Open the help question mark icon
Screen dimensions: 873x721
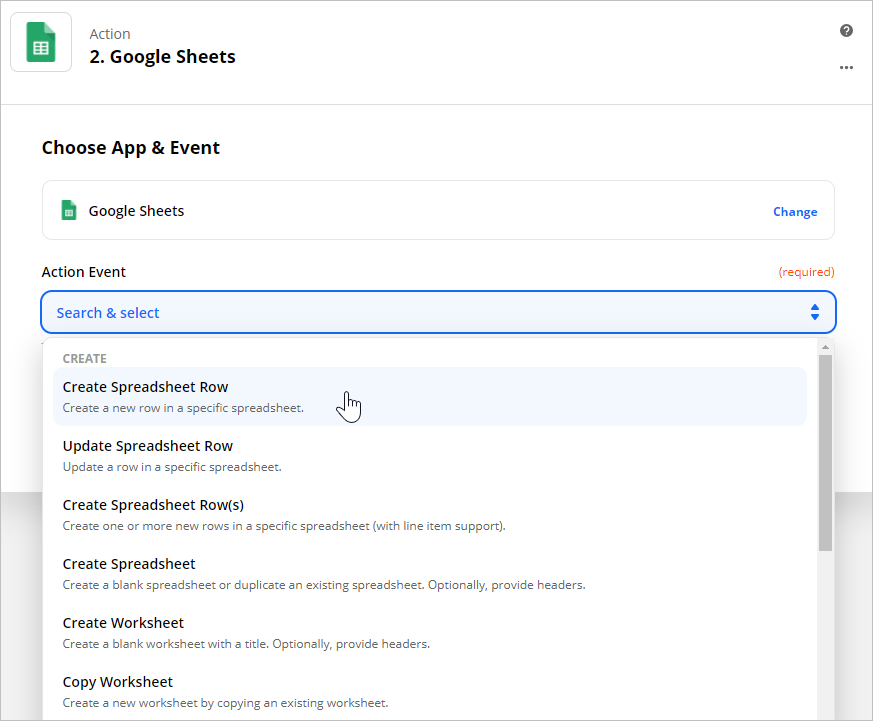coord(846,31)
